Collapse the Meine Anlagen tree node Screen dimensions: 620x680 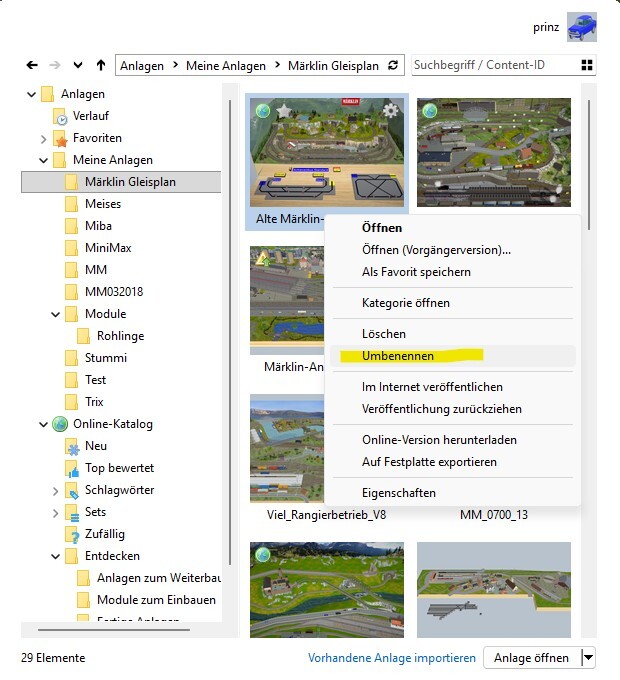(43, 160)
